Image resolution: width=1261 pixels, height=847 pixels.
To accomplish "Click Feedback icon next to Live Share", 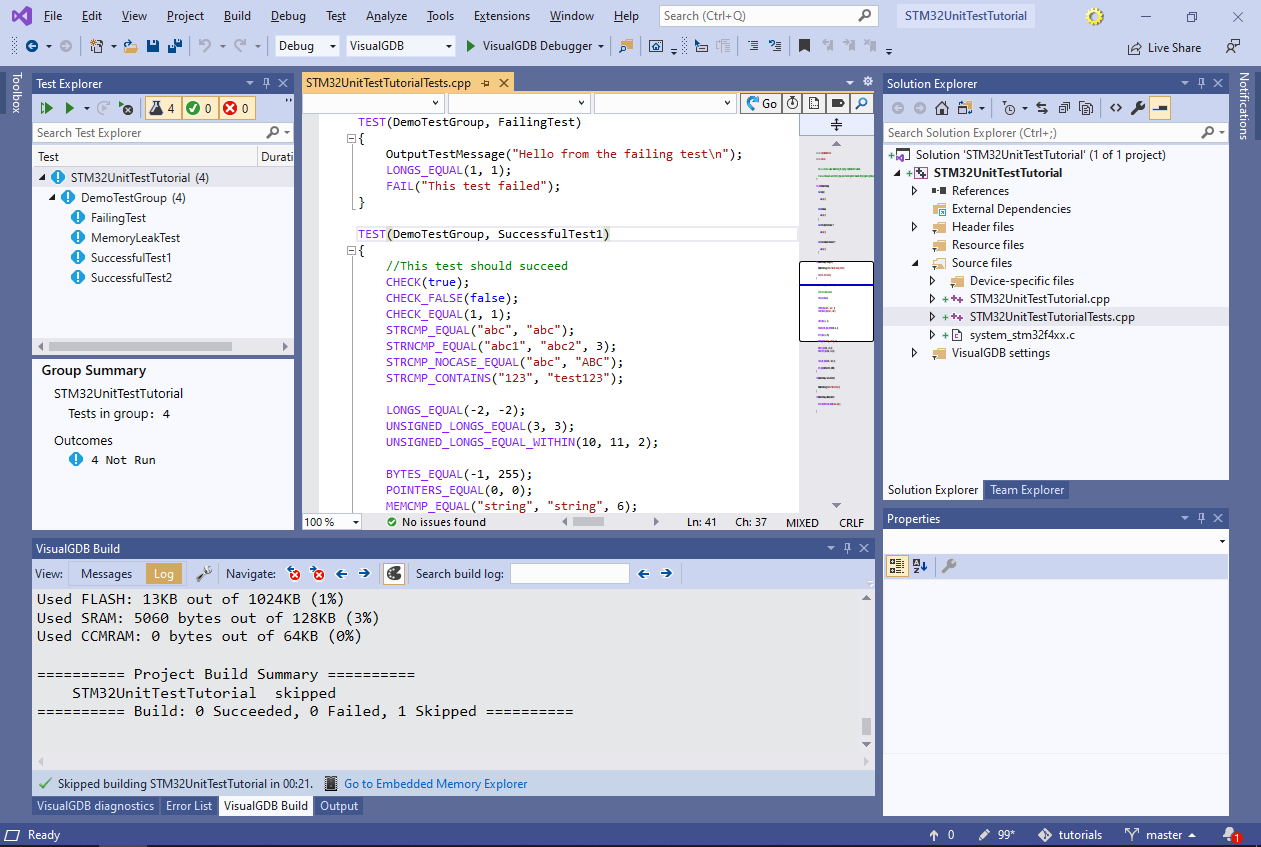I will click(x=1233, y=47).
